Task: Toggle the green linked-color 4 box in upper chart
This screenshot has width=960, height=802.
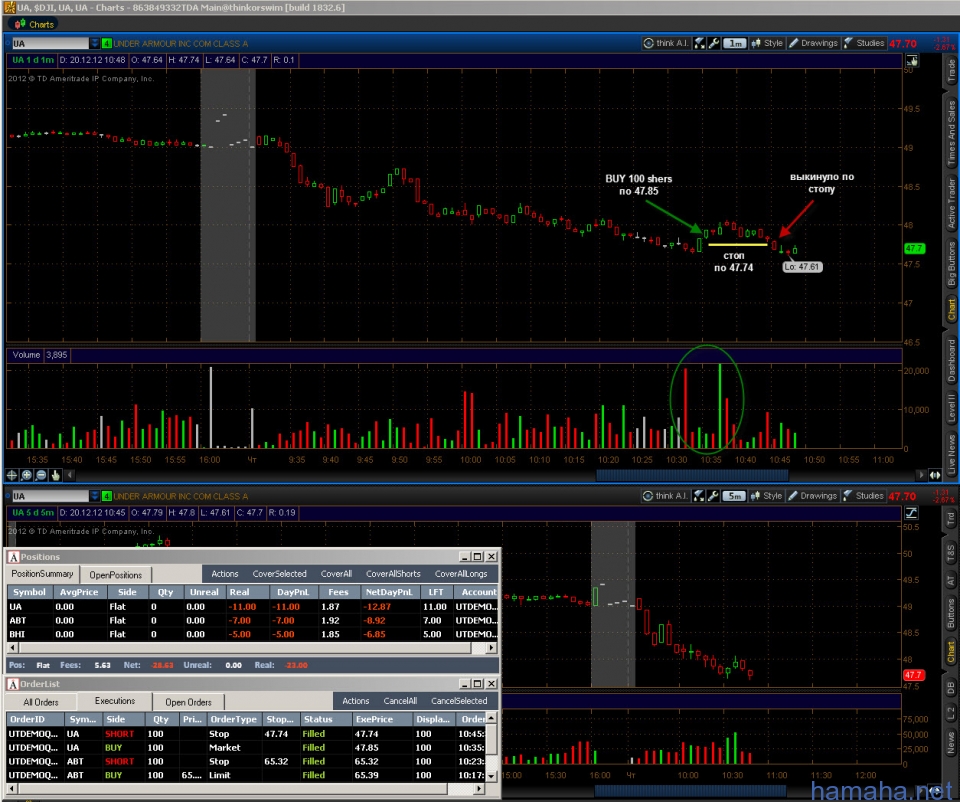Action: (107, 43)
